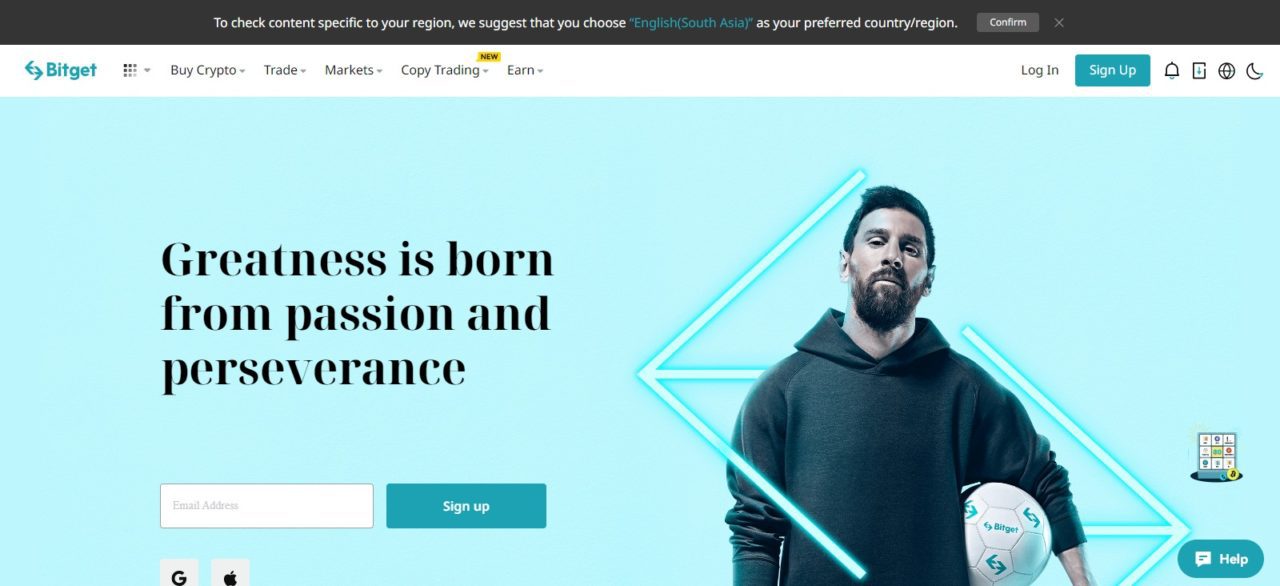This screenshot has height=586, width=1280.
Task: Expand the Trade dropdown menu
Action: (285, 70)
